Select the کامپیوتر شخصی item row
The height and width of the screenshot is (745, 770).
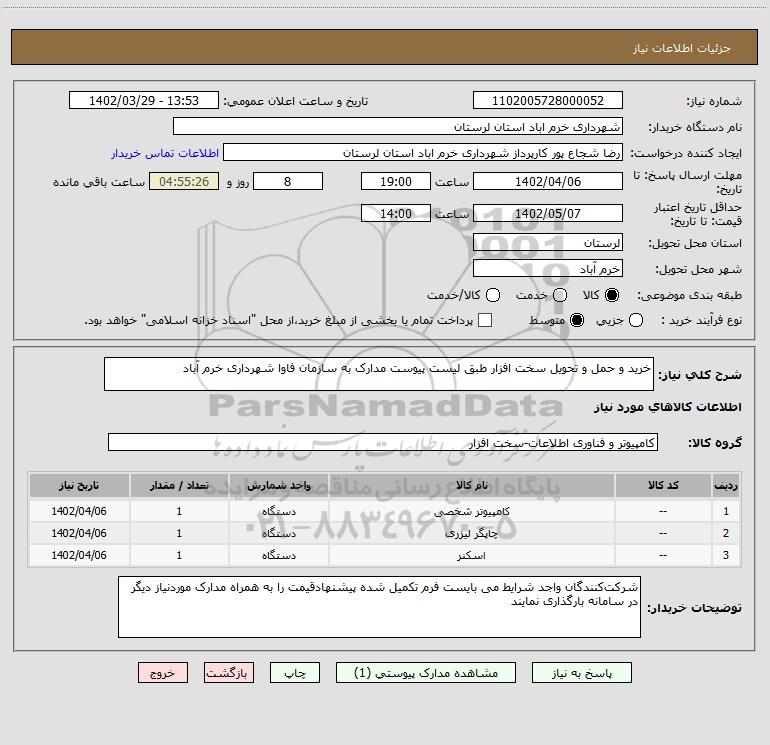[x=385, y=511]
